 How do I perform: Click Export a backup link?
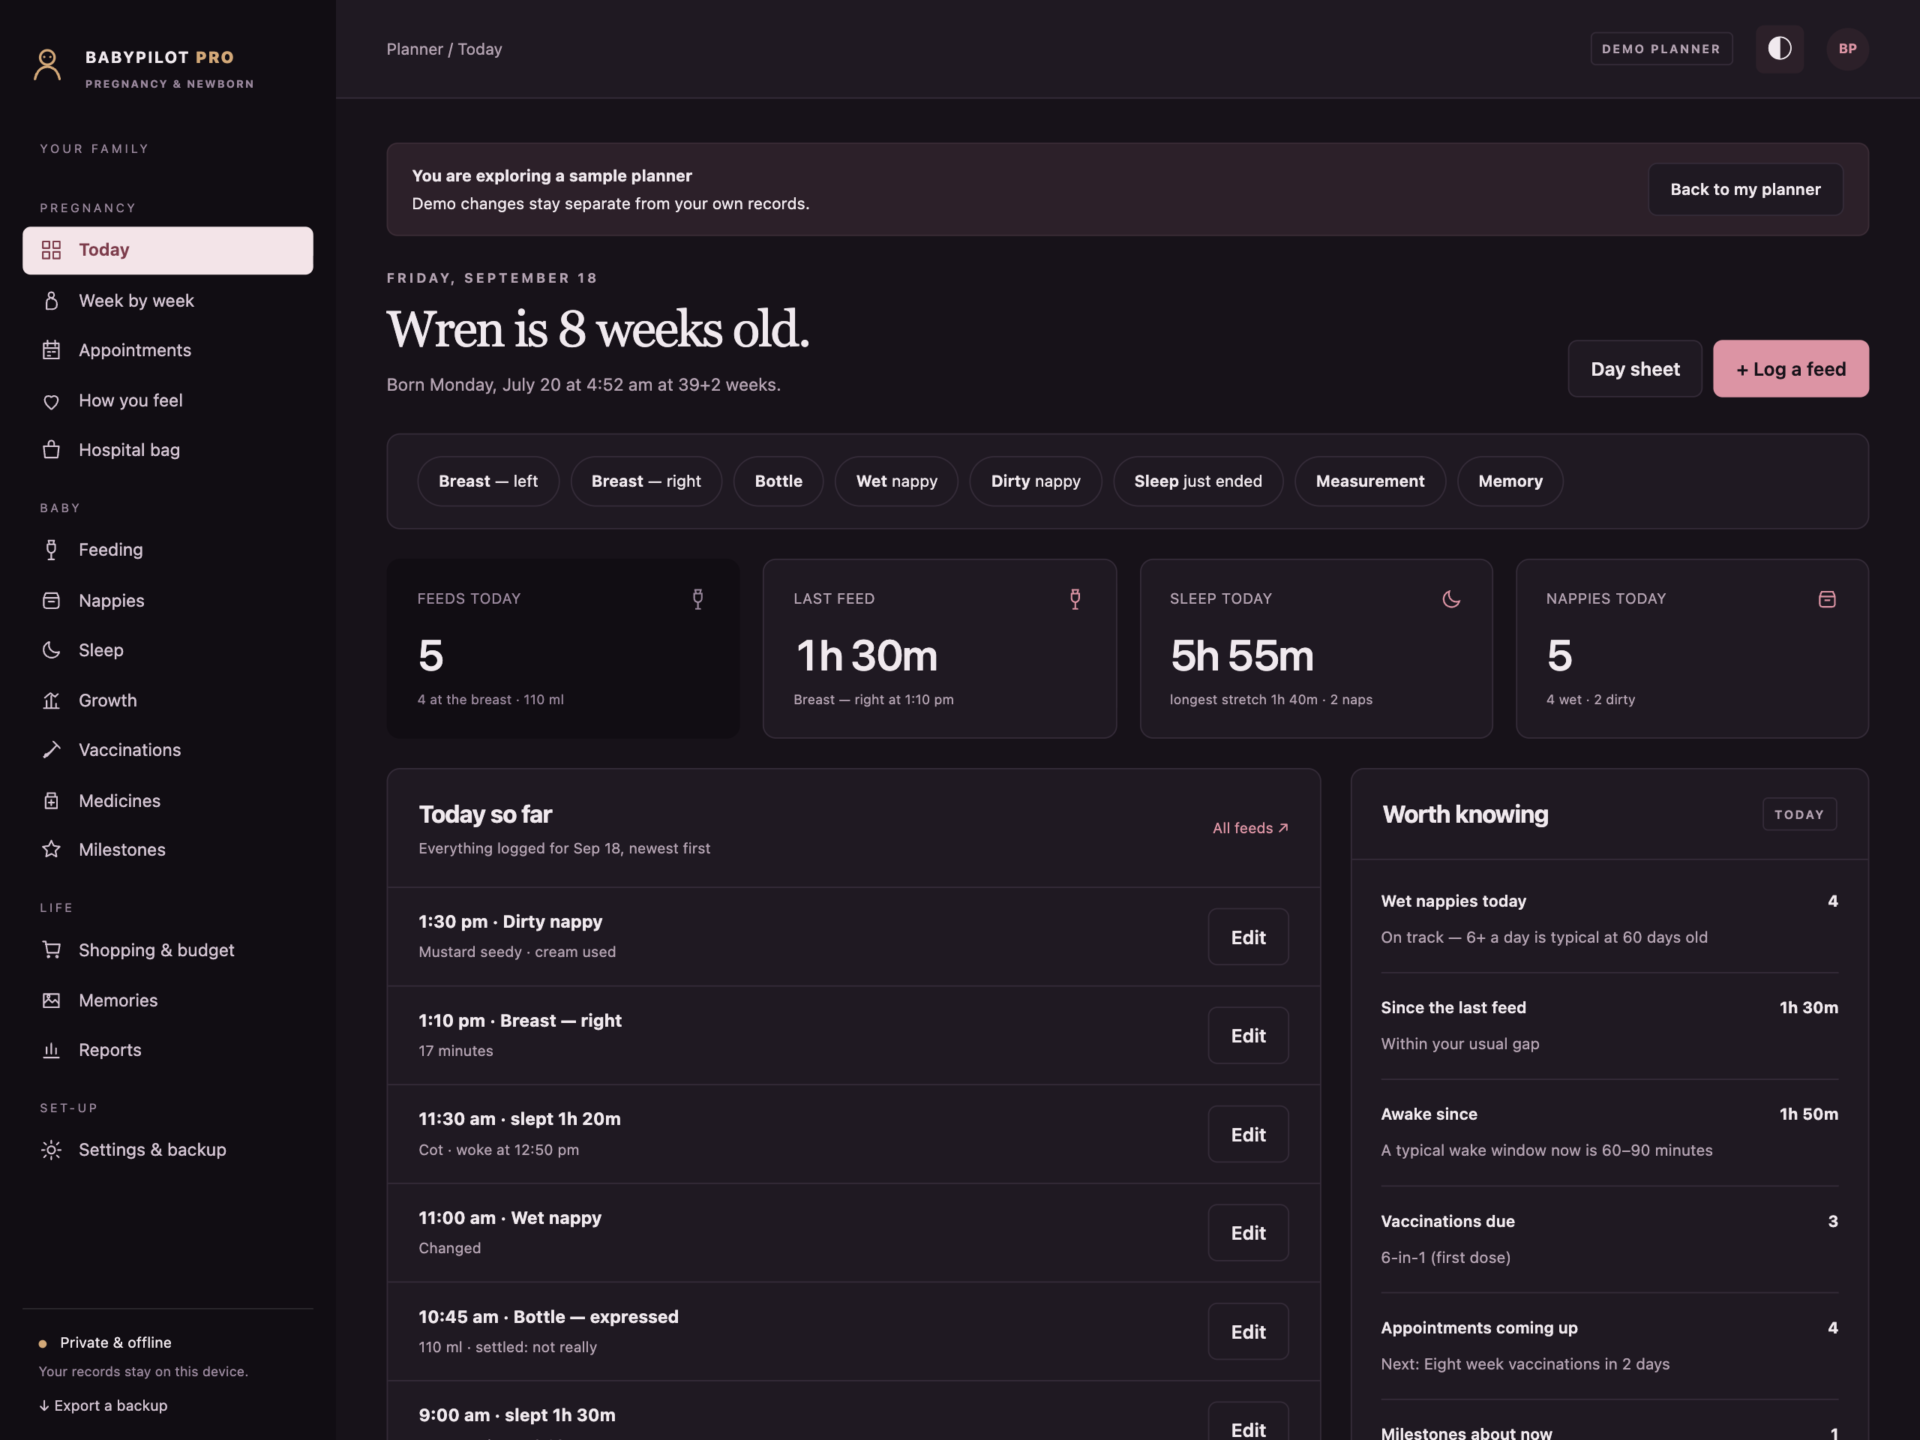(103, 1405)
